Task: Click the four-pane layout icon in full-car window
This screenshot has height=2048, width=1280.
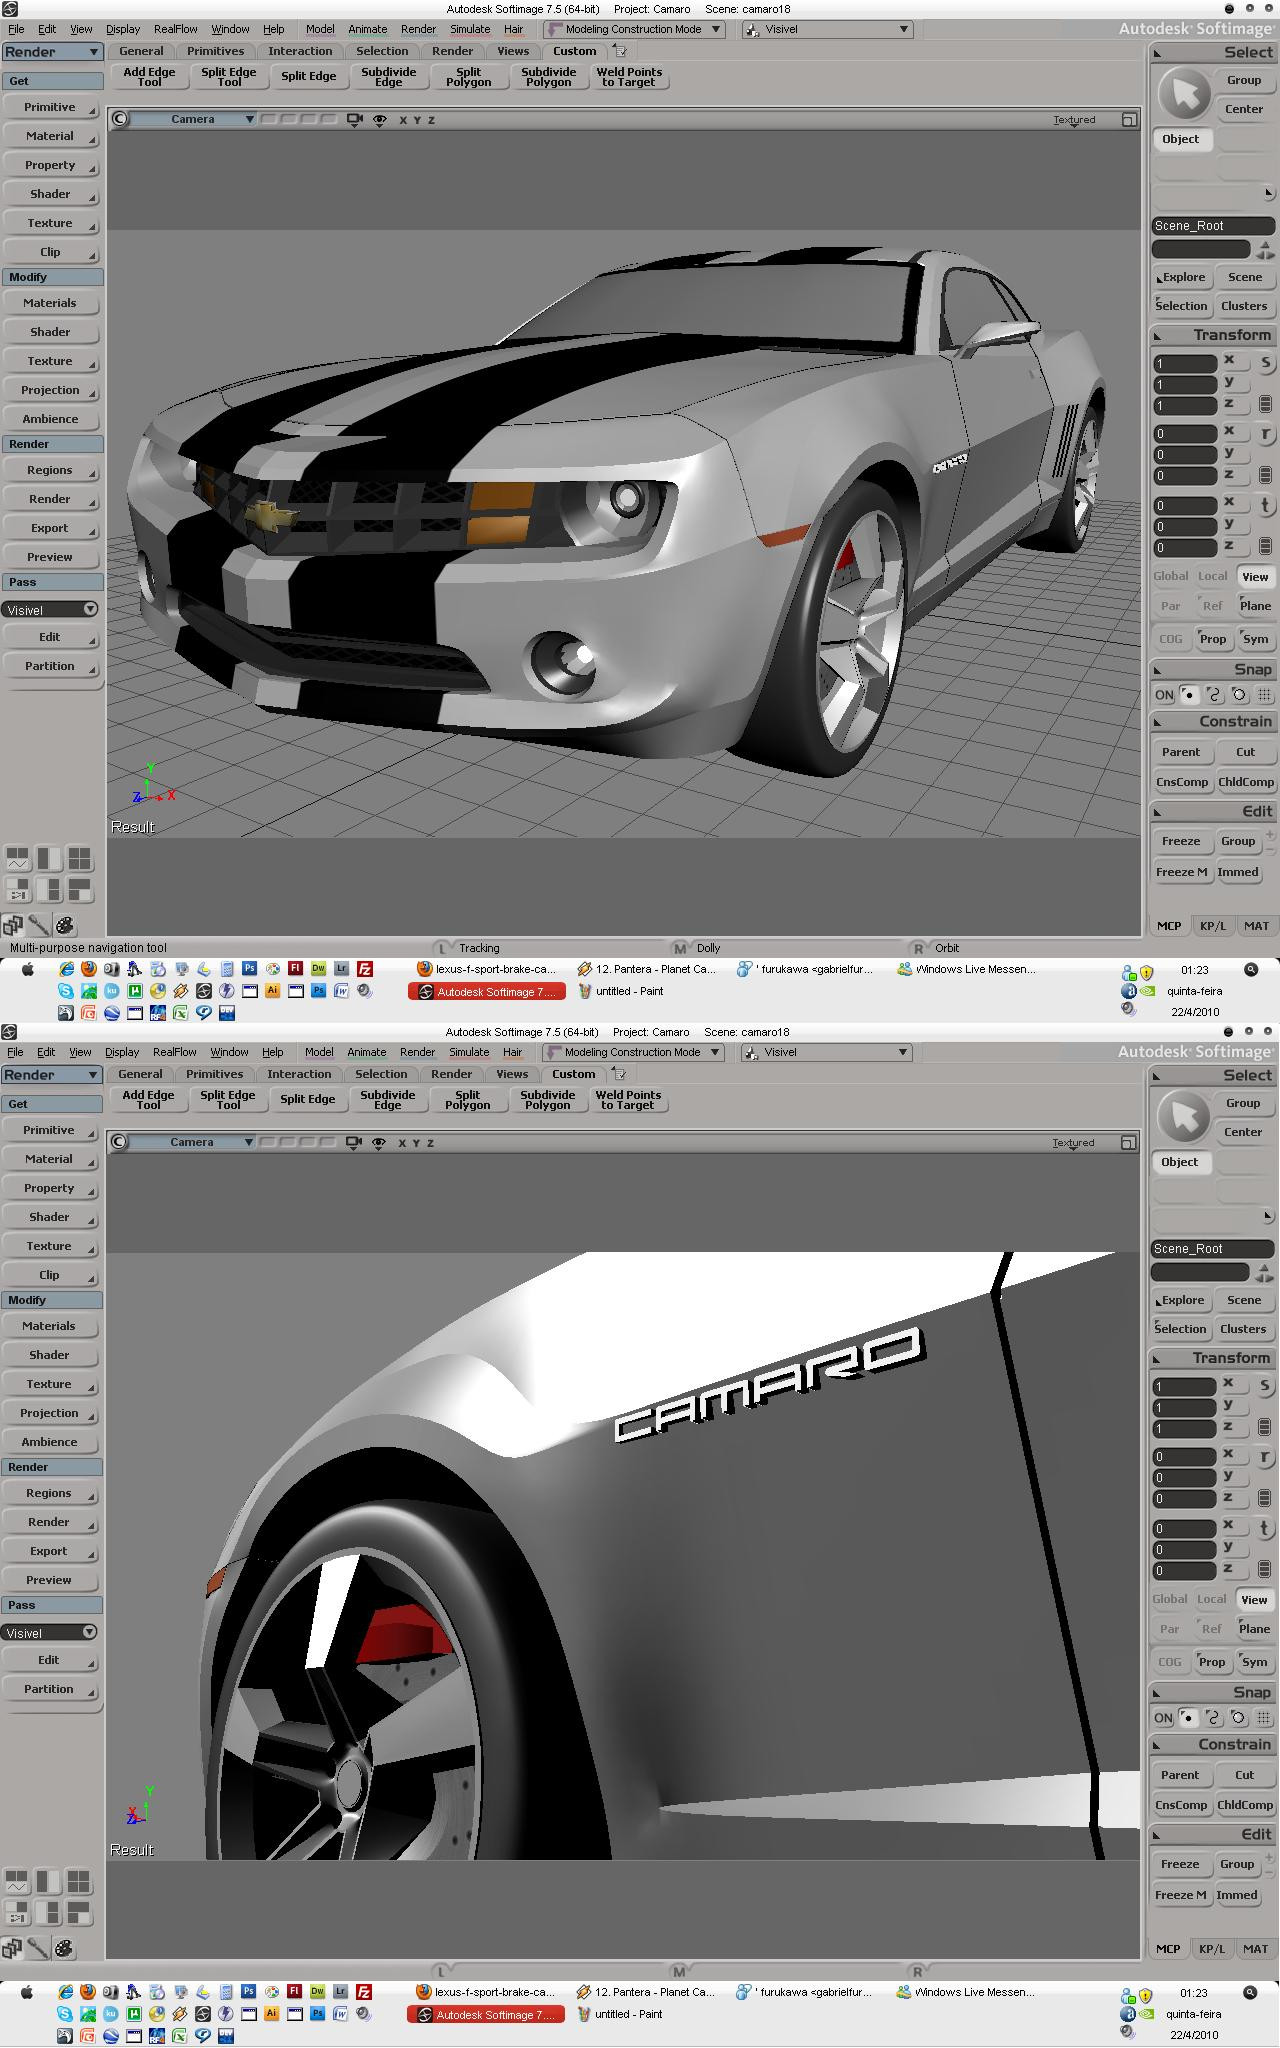Action: (x=80, y=859)
